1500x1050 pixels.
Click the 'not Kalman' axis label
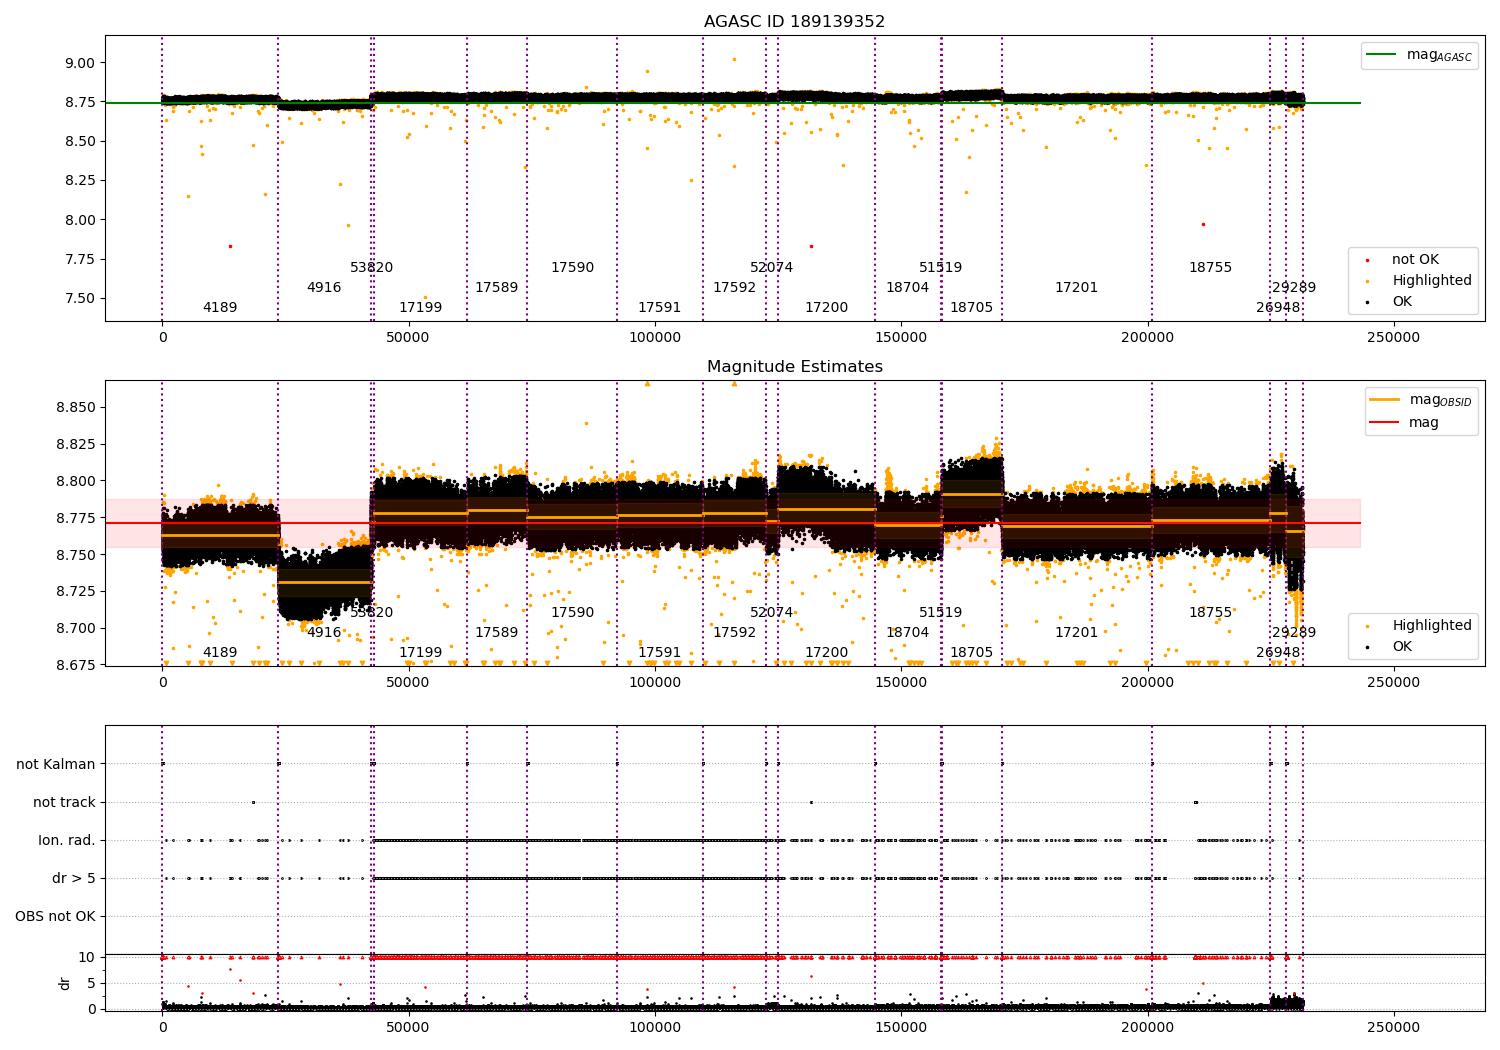(56, 765)
